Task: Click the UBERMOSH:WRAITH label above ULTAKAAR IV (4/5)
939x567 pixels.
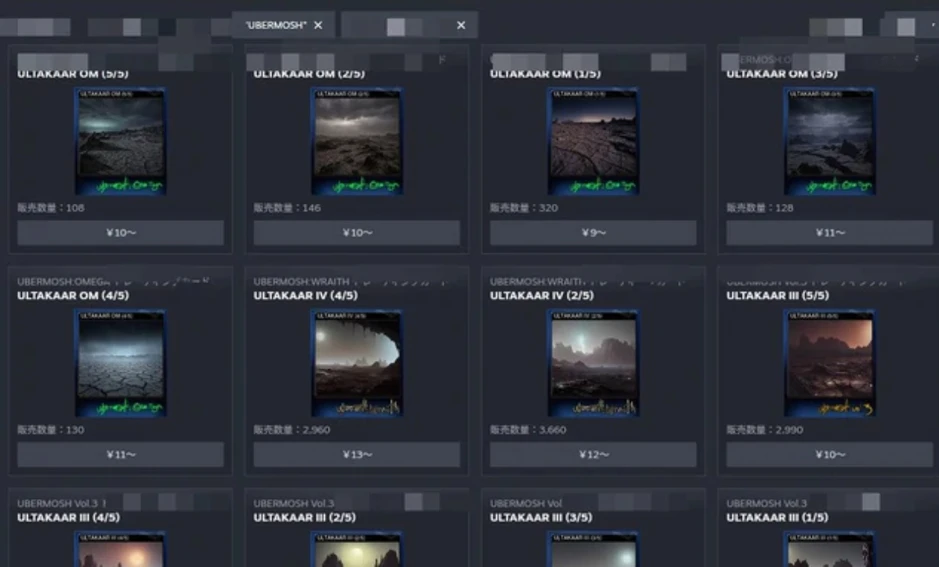Action: click(x=301, y=281)
